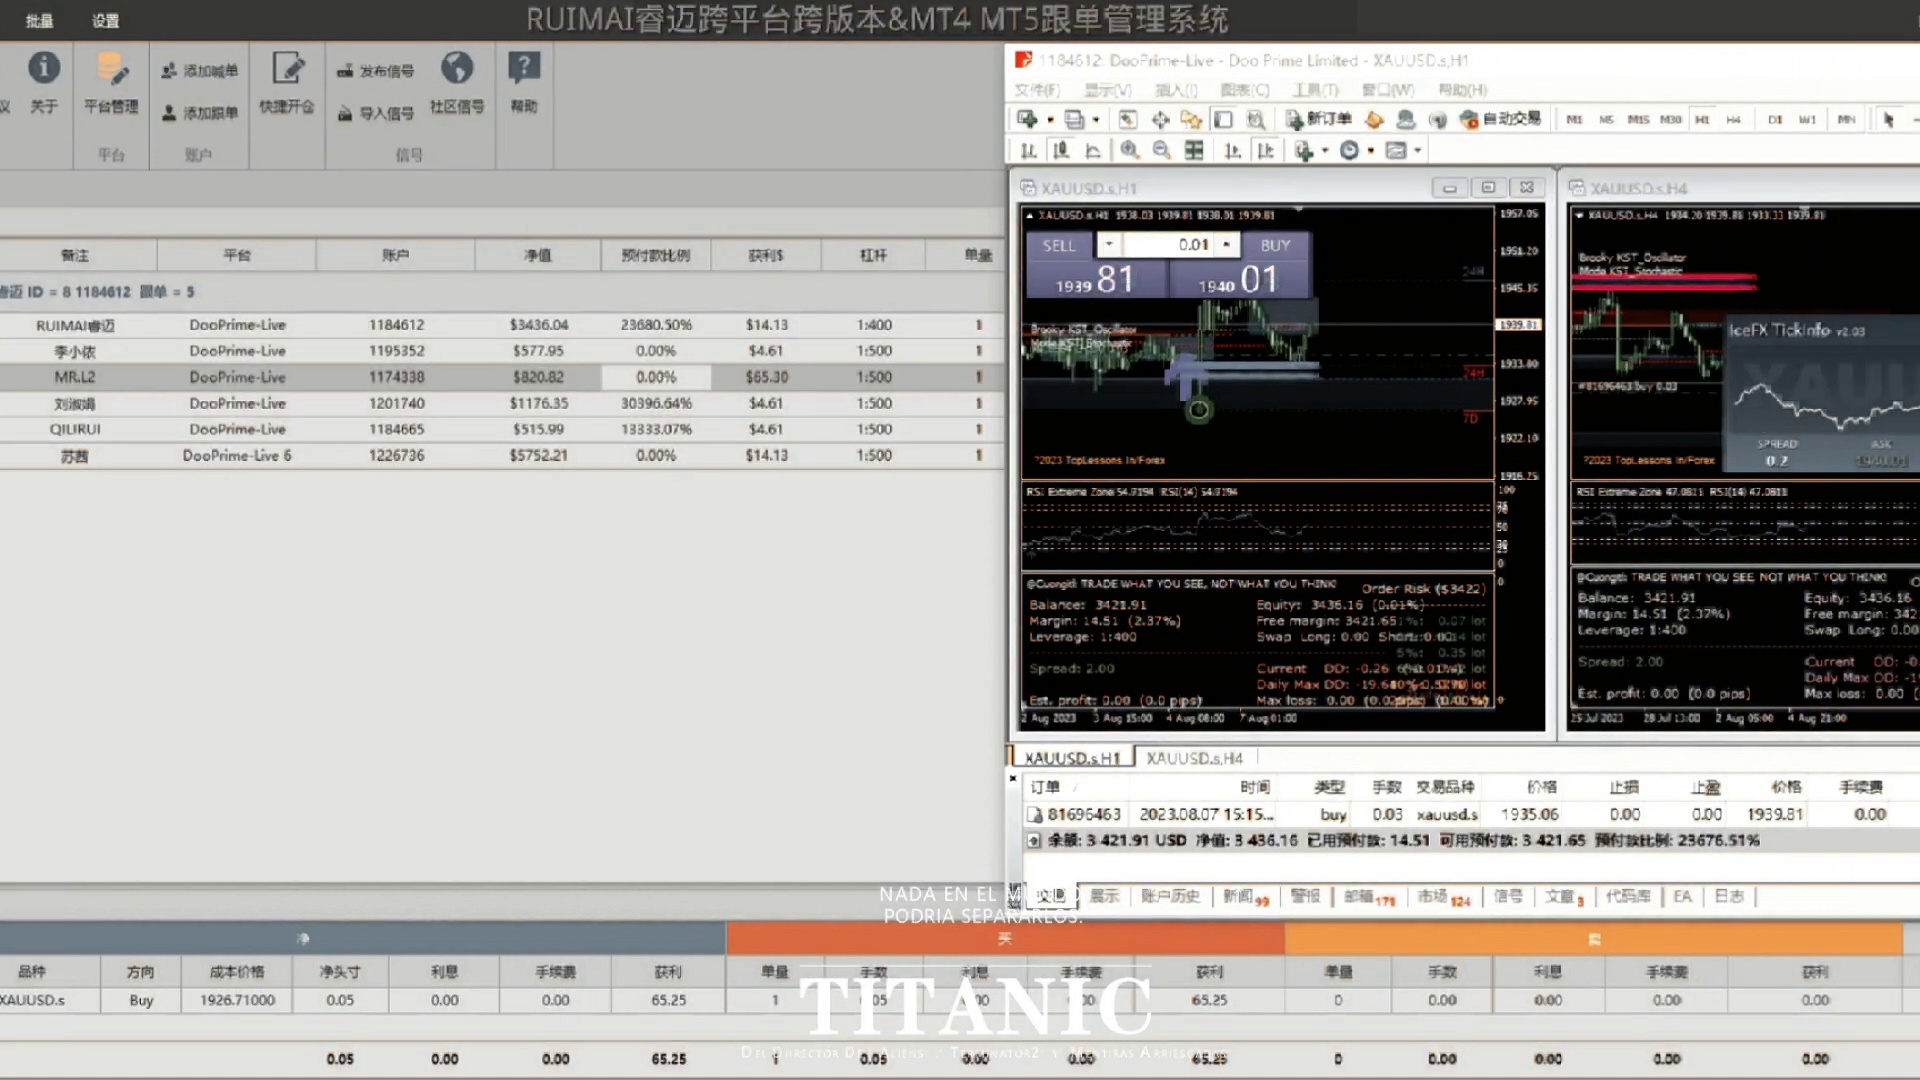This screenshot has height=1080, width=1920.
Task: Open the periodicity clock dropdown arrow
Action: click(x=1371, y=151)
